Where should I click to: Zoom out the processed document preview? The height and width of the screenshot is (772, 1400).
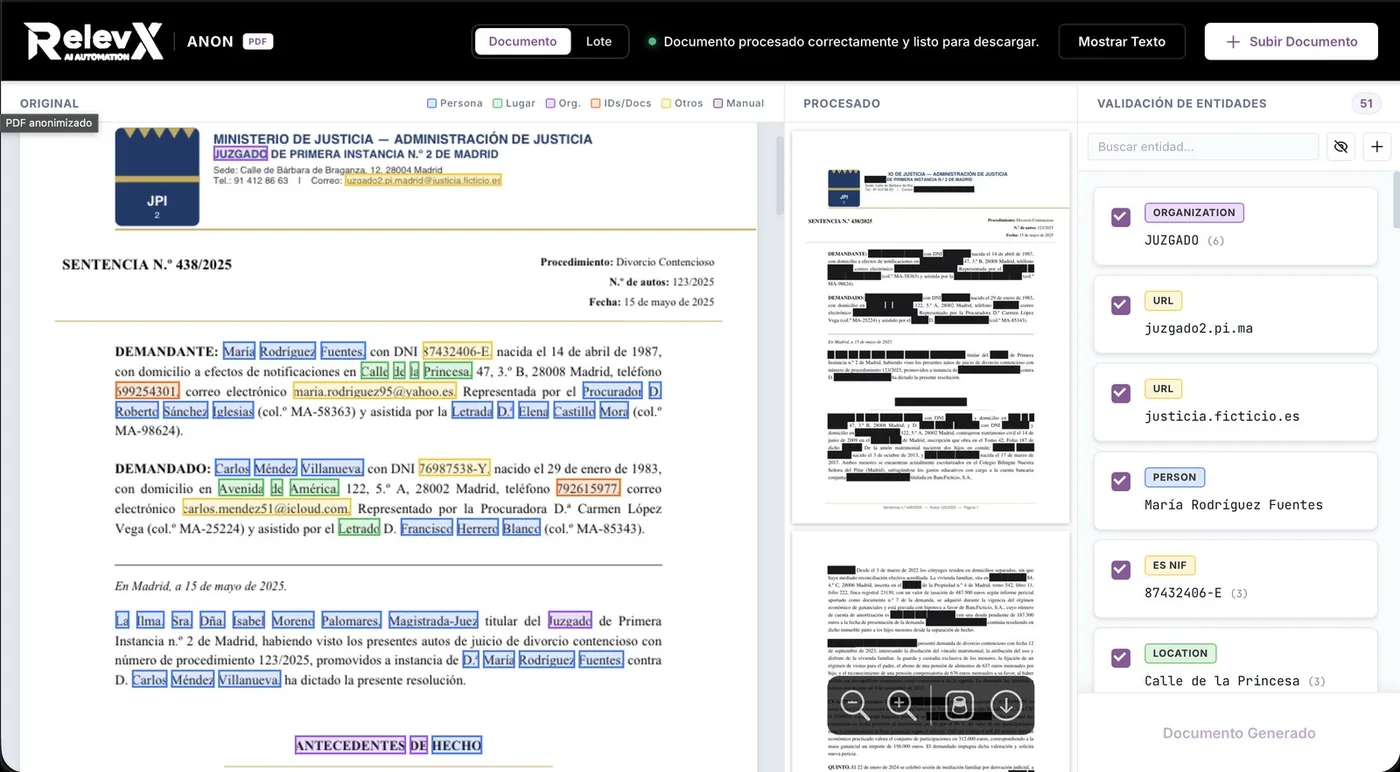855,705
